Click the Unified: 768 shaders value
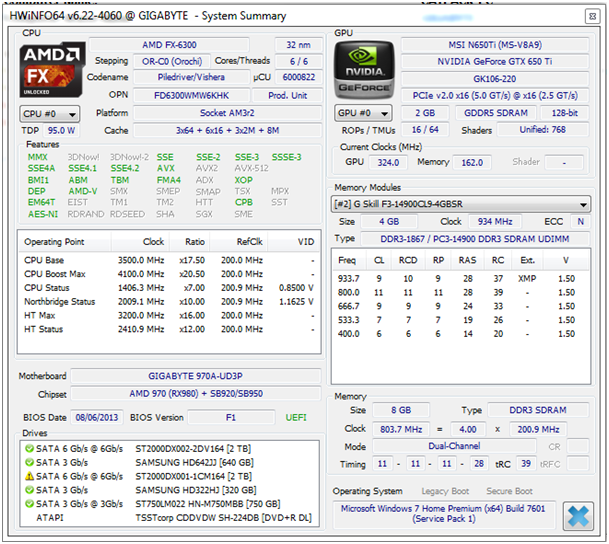 543,130
